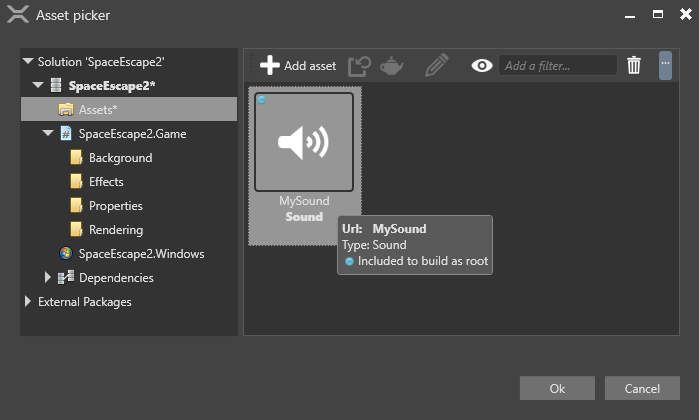Open the Background folder

[120, 158]
